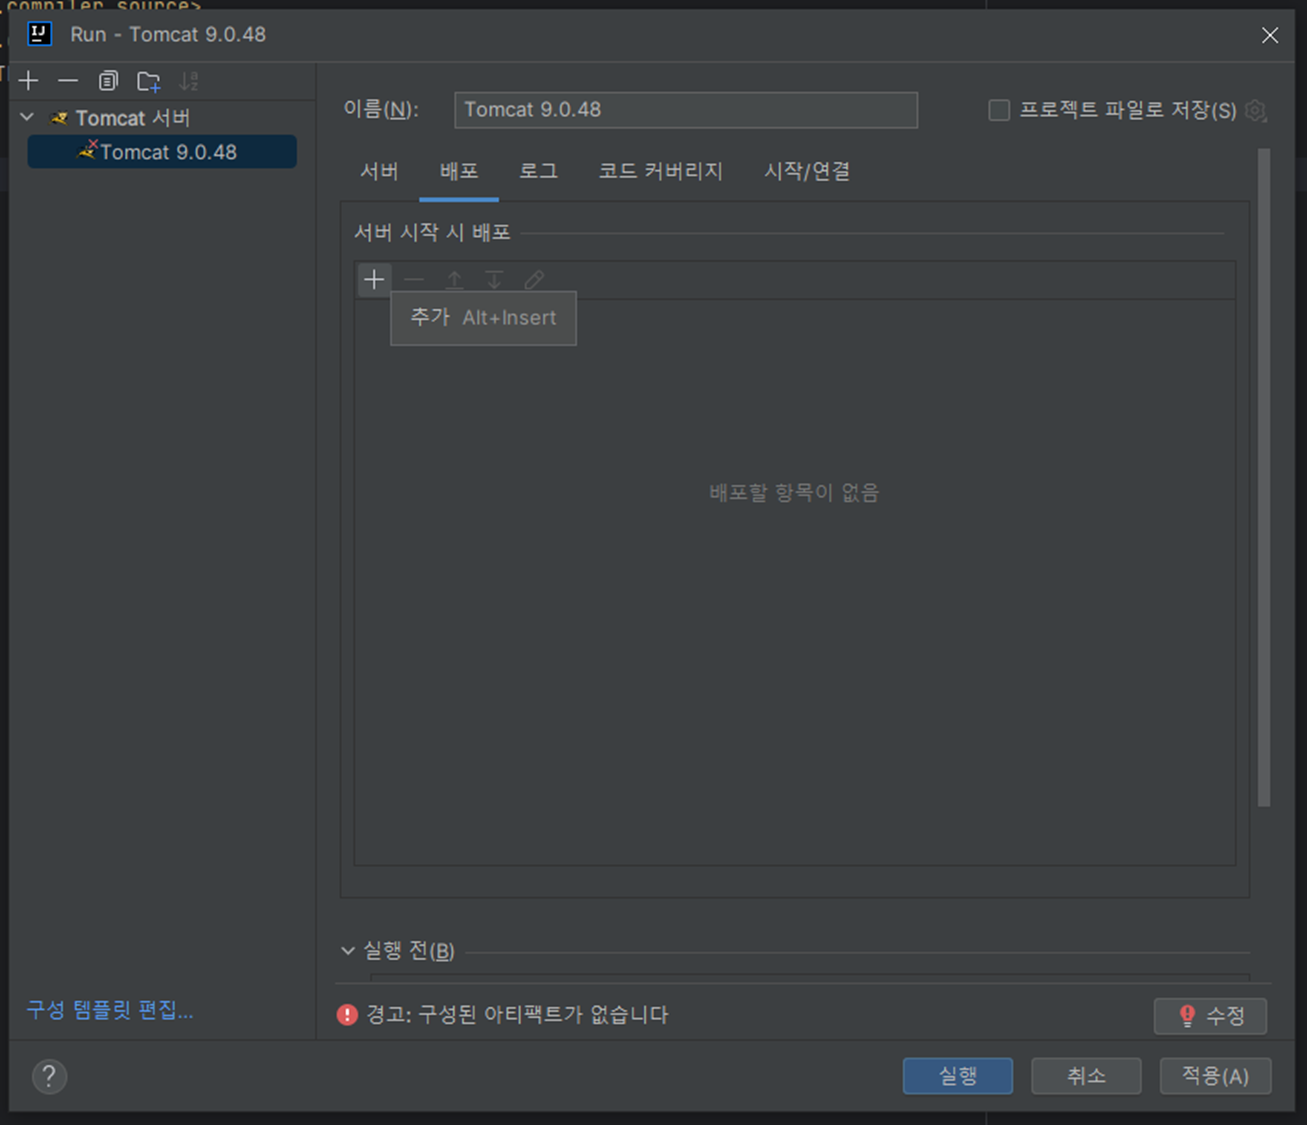Switch to the 배포 tab
1307x1125 pixels.
coord(459,171)
